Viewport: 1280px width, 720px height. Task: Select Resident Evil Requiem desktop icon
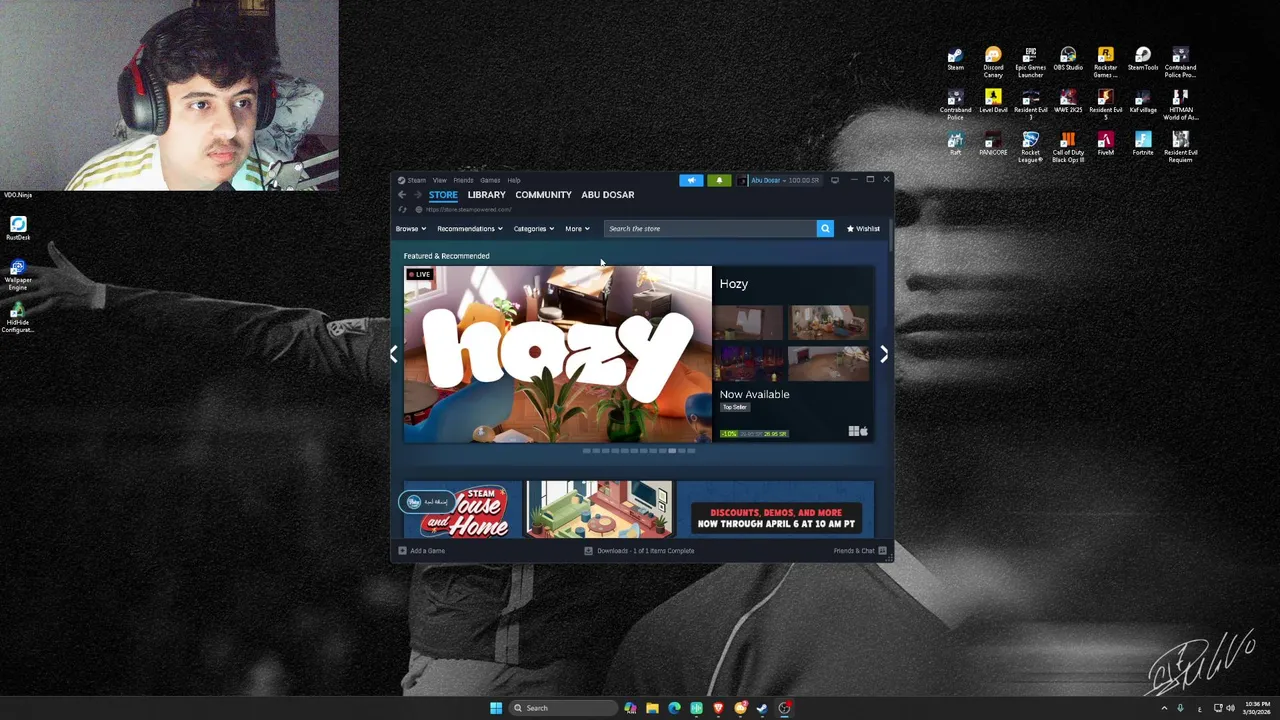(x=1180, y=146)
